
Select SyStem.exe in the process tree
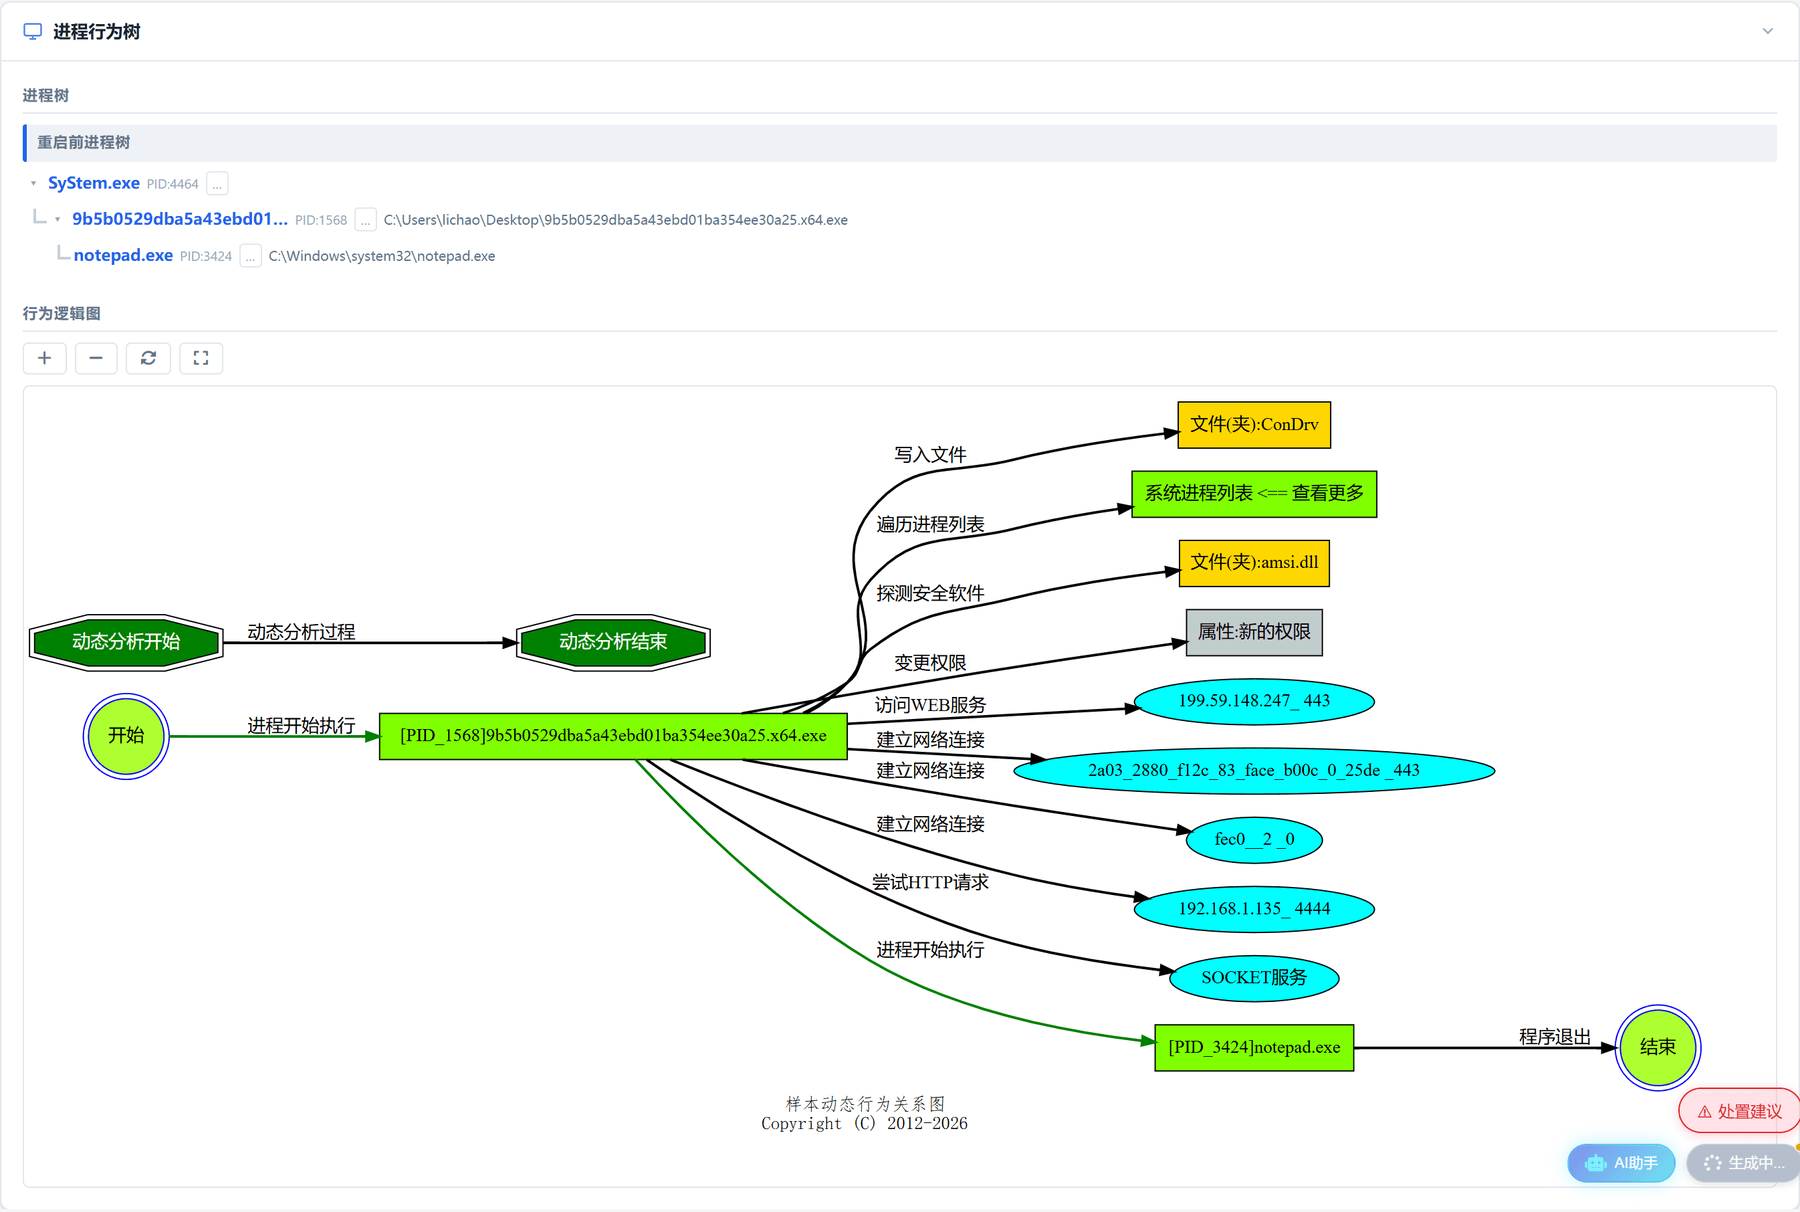tap(94, 183)
